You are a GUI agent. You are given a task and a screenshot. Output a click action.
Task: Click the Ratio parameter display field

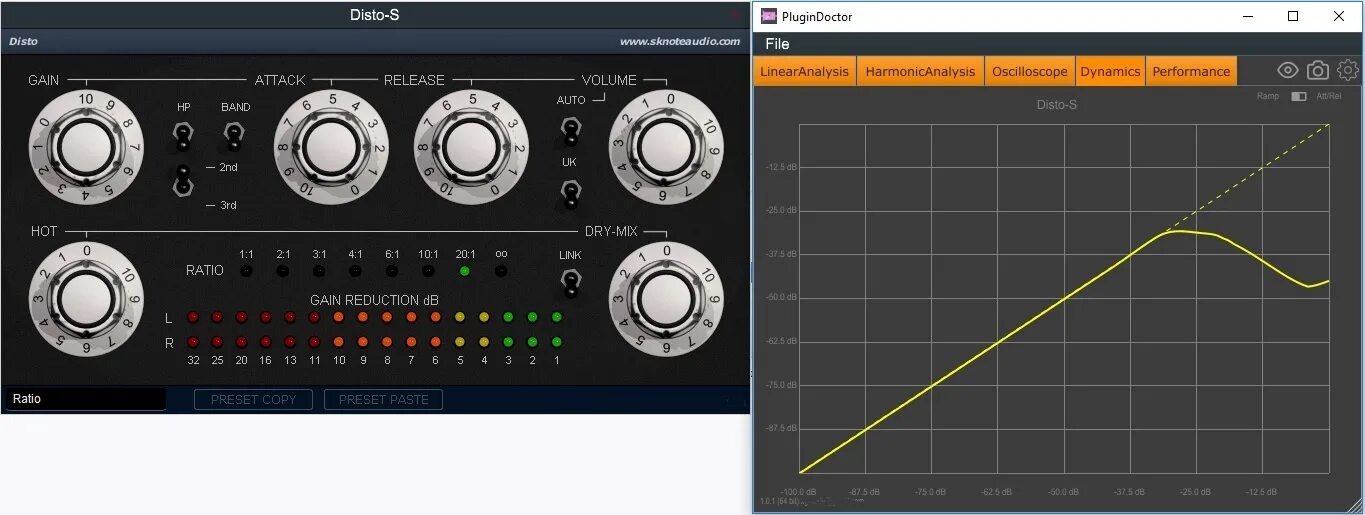click(85, 399)
